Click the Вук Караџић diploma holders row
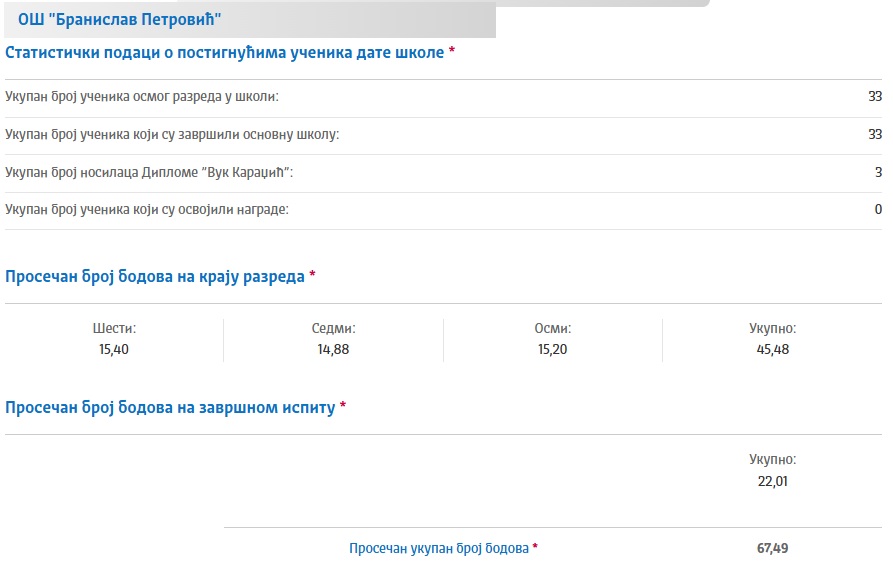This screenshot has width=893, height=565. click(443, 172)
